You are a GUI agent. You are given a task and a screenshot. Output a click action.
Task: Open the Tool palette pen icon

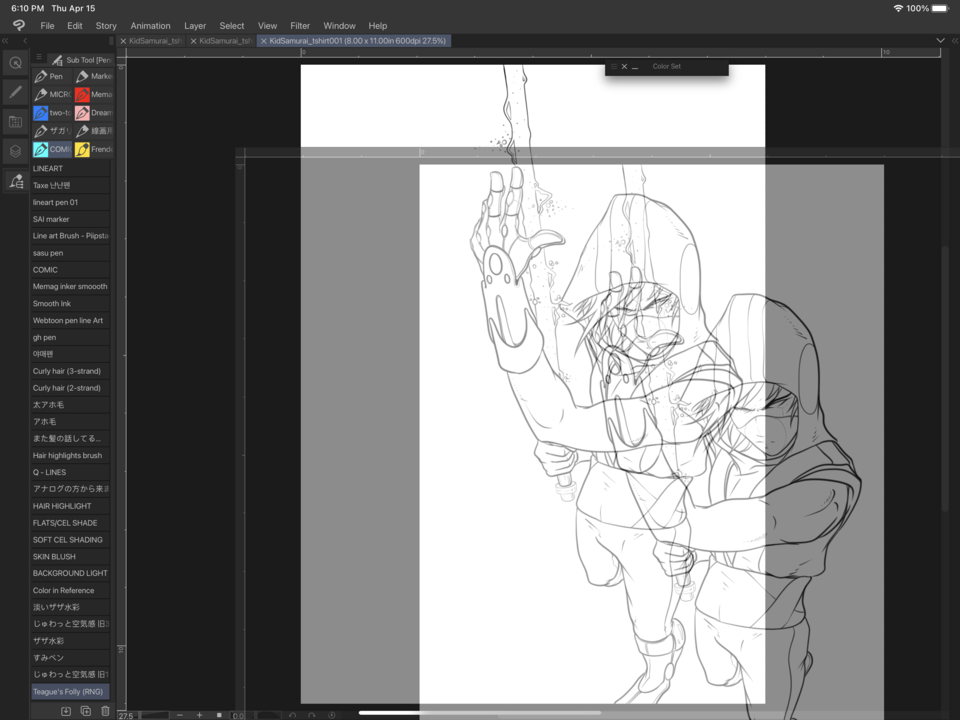16,92
